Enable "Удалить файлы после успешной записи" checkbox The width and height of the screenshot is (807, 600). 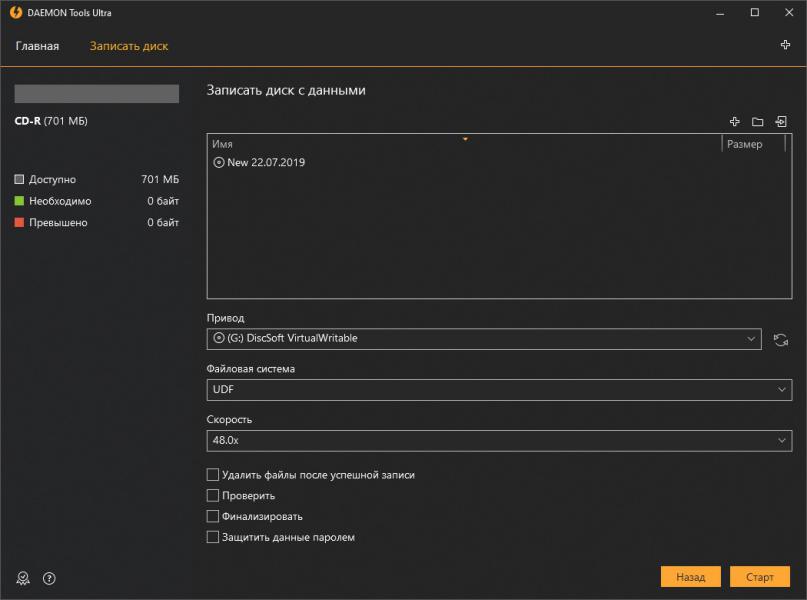212,475
